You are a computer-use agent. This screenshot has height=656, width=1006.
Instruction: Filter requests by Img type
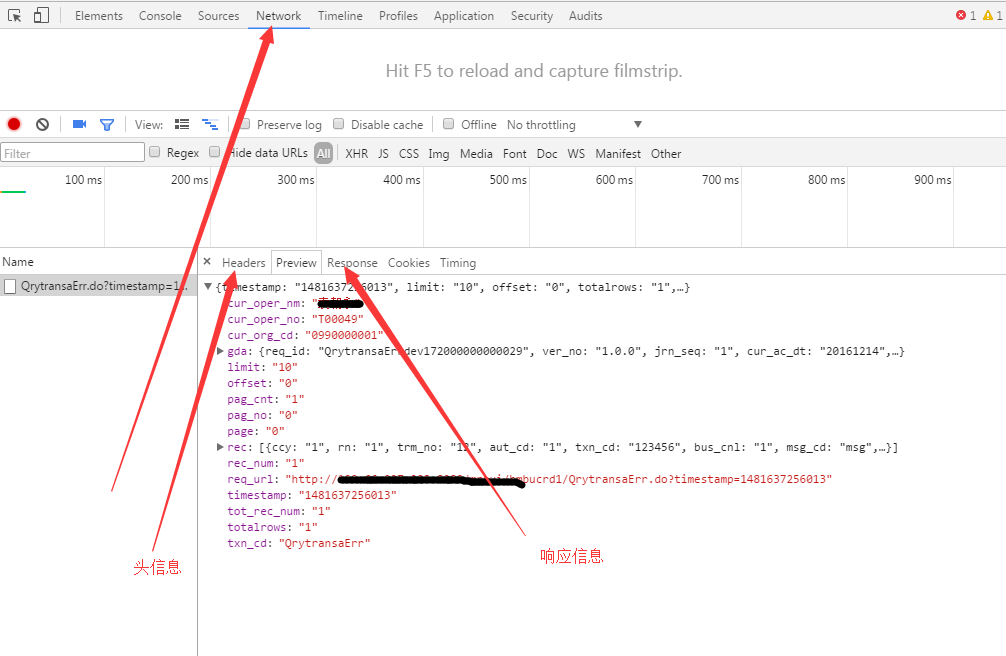click(439, 153)
